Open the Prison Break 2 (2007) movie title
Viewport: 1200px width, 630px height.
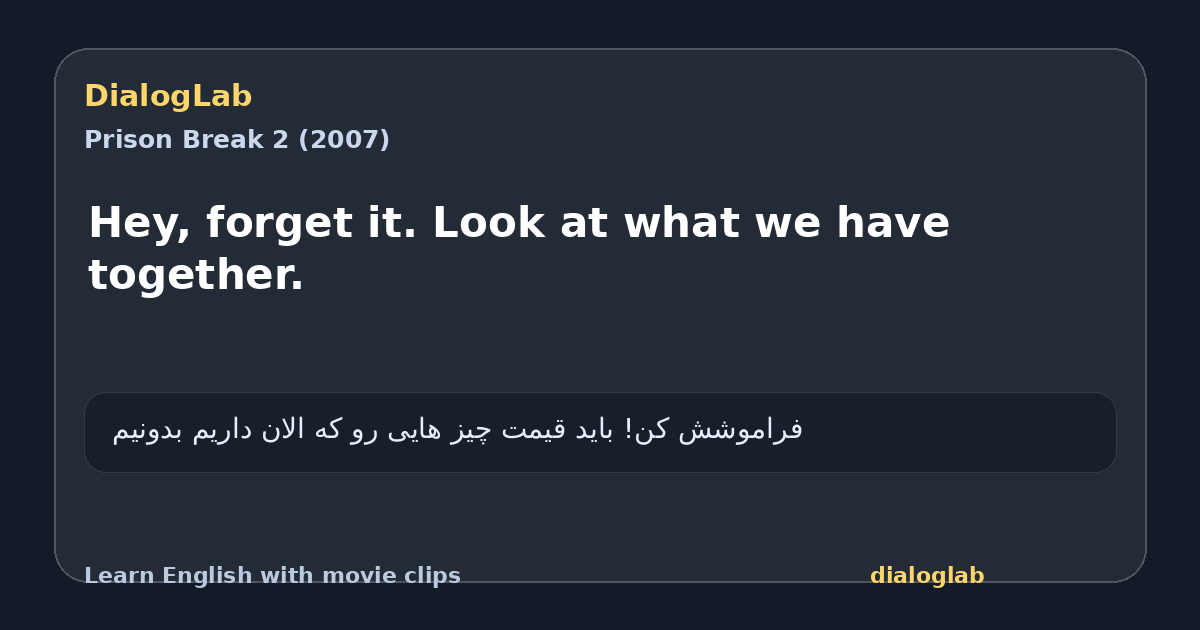coord(237,140)
